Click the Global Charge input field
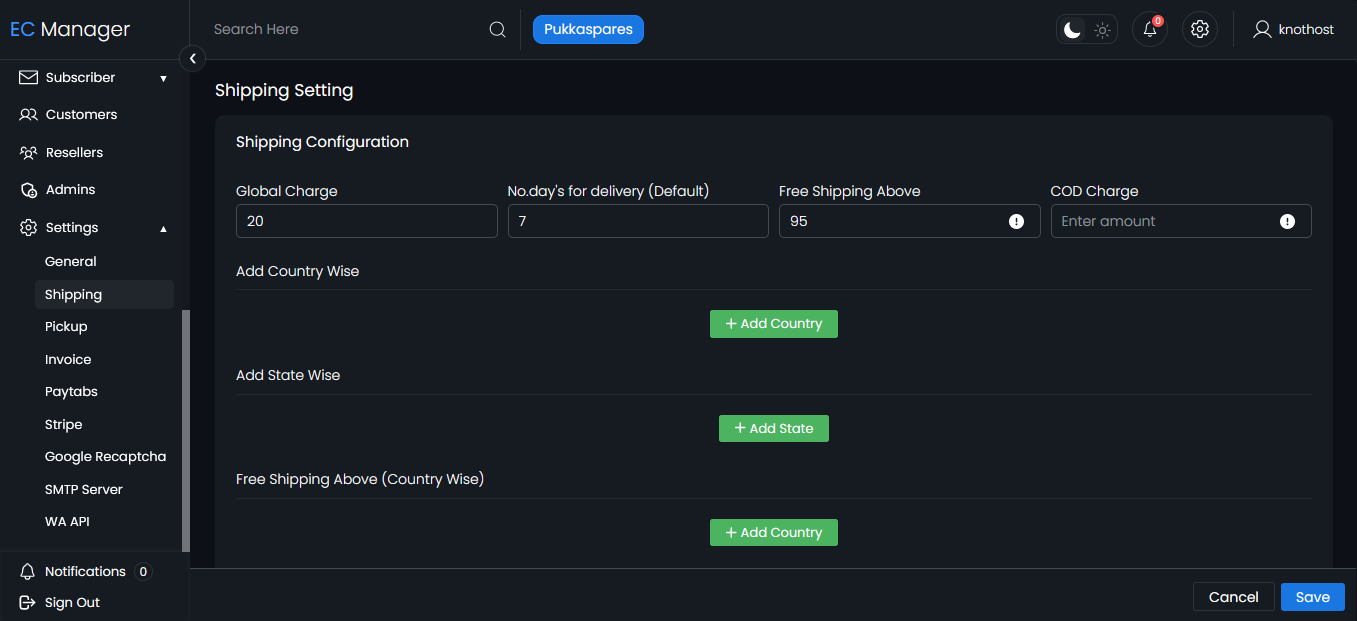Screen dimensions: 1357x621 [366, 221]
